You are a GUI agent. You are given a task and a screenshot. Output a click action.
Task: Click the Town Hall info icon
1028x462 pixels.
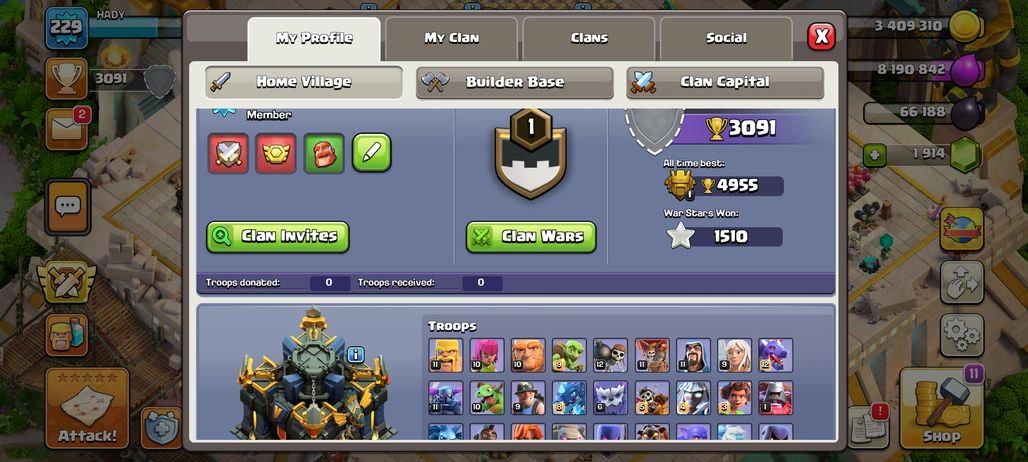[355, 355]
